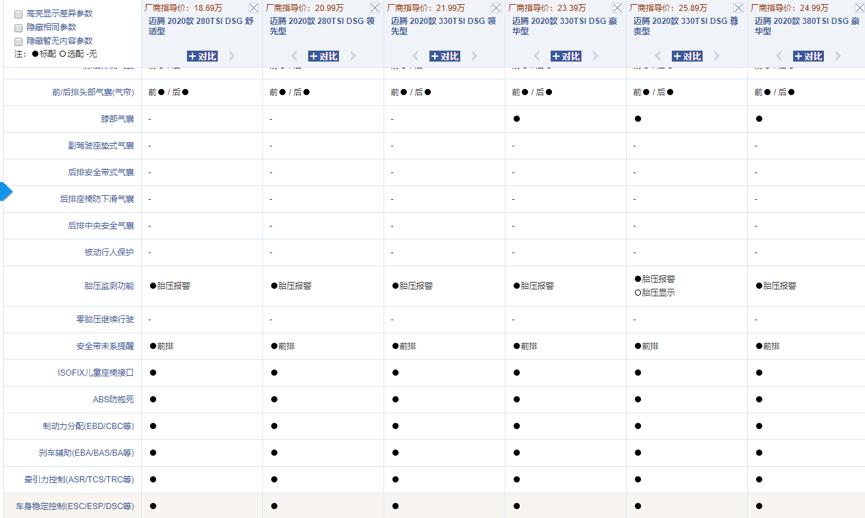The height and width of the screenshot is (518, 865).
Task: Click the 后排中央安全气囊 row label
Action: [101, 226]
